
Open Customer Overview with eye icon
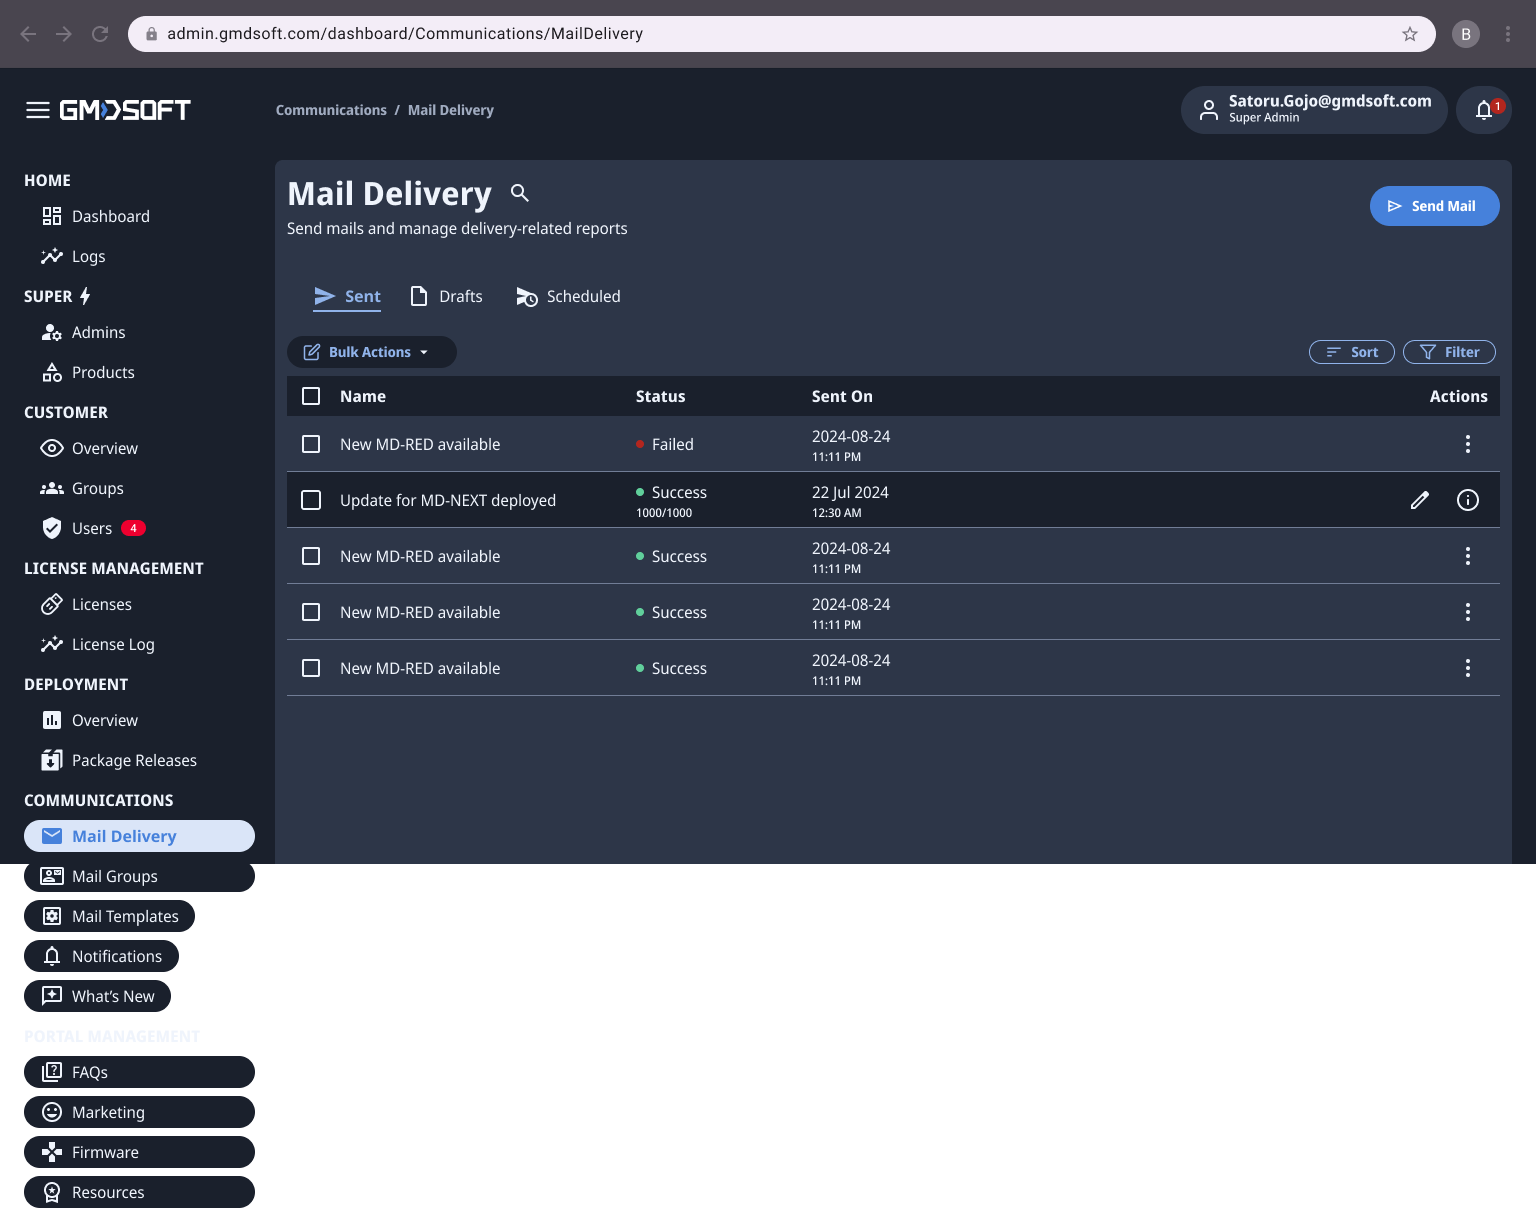tap(89, 448)
